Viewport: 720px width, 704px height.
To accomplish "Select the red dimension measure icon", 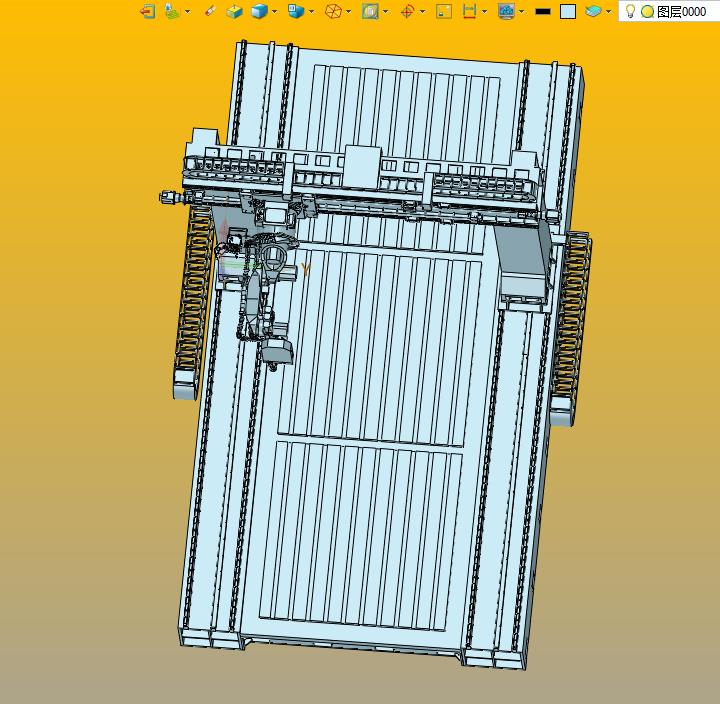I will [x=469, y=11].
